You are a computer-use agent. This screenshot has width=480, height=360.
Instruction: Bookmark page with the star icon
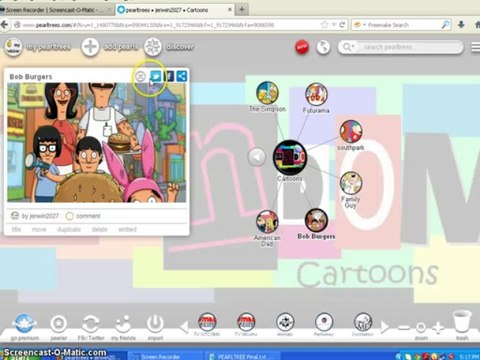tap(324, 25)
